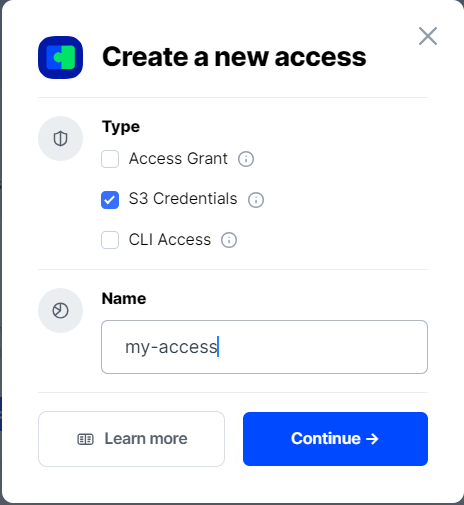Viewport: 464px width, 505px height.
Task: Proceed with the Continue button
Action: point(335,439)
